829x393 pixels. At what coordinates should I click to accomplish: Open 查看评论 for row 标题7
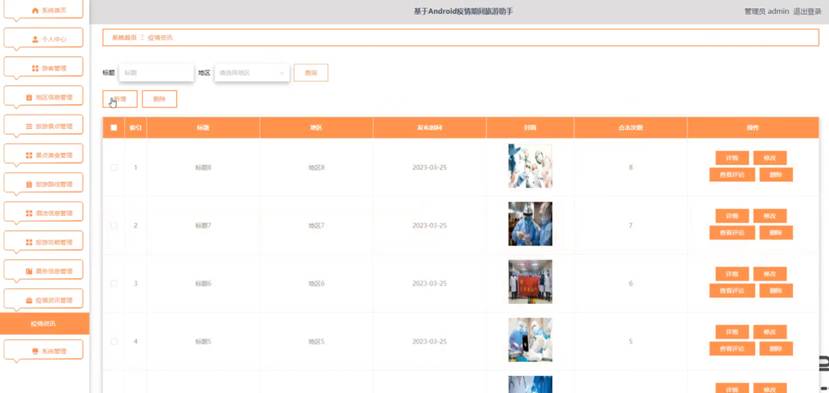[732, 233]
